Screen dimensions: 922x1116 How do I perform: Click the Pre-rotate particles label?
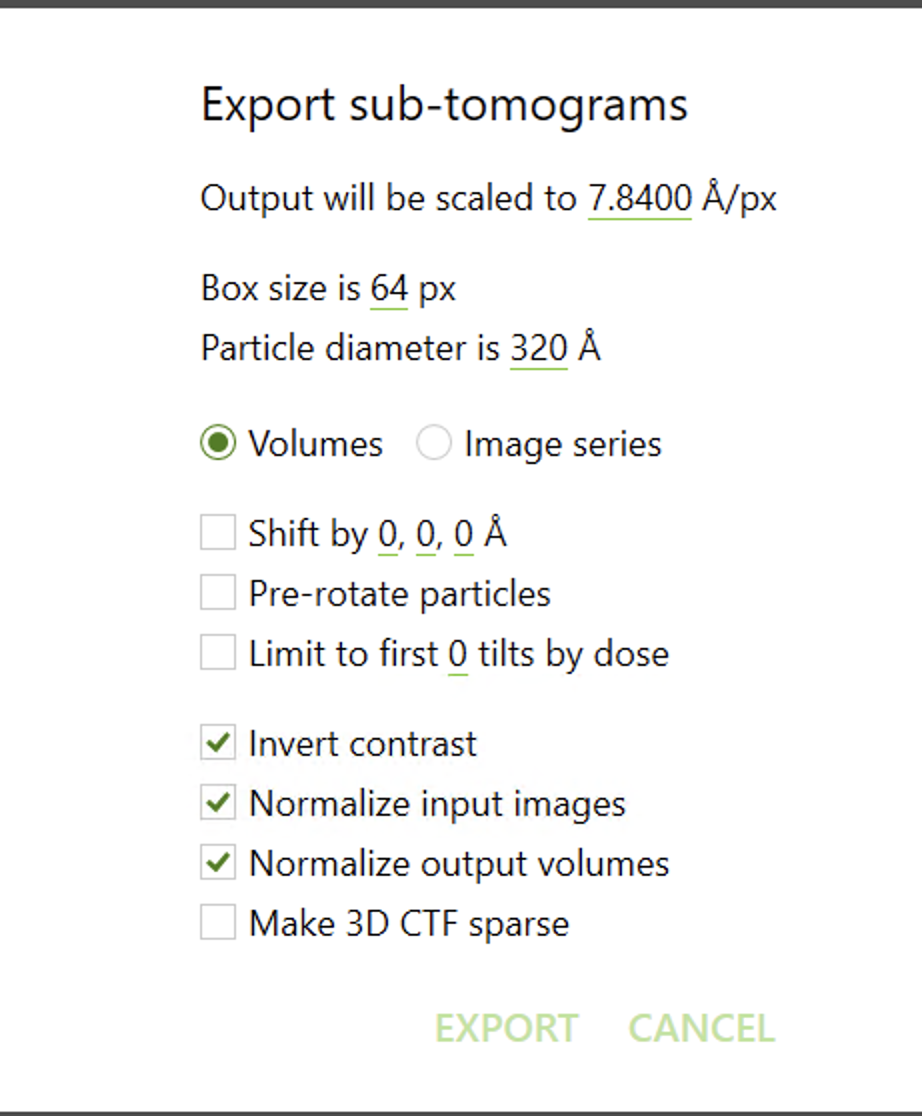[399, 594]
